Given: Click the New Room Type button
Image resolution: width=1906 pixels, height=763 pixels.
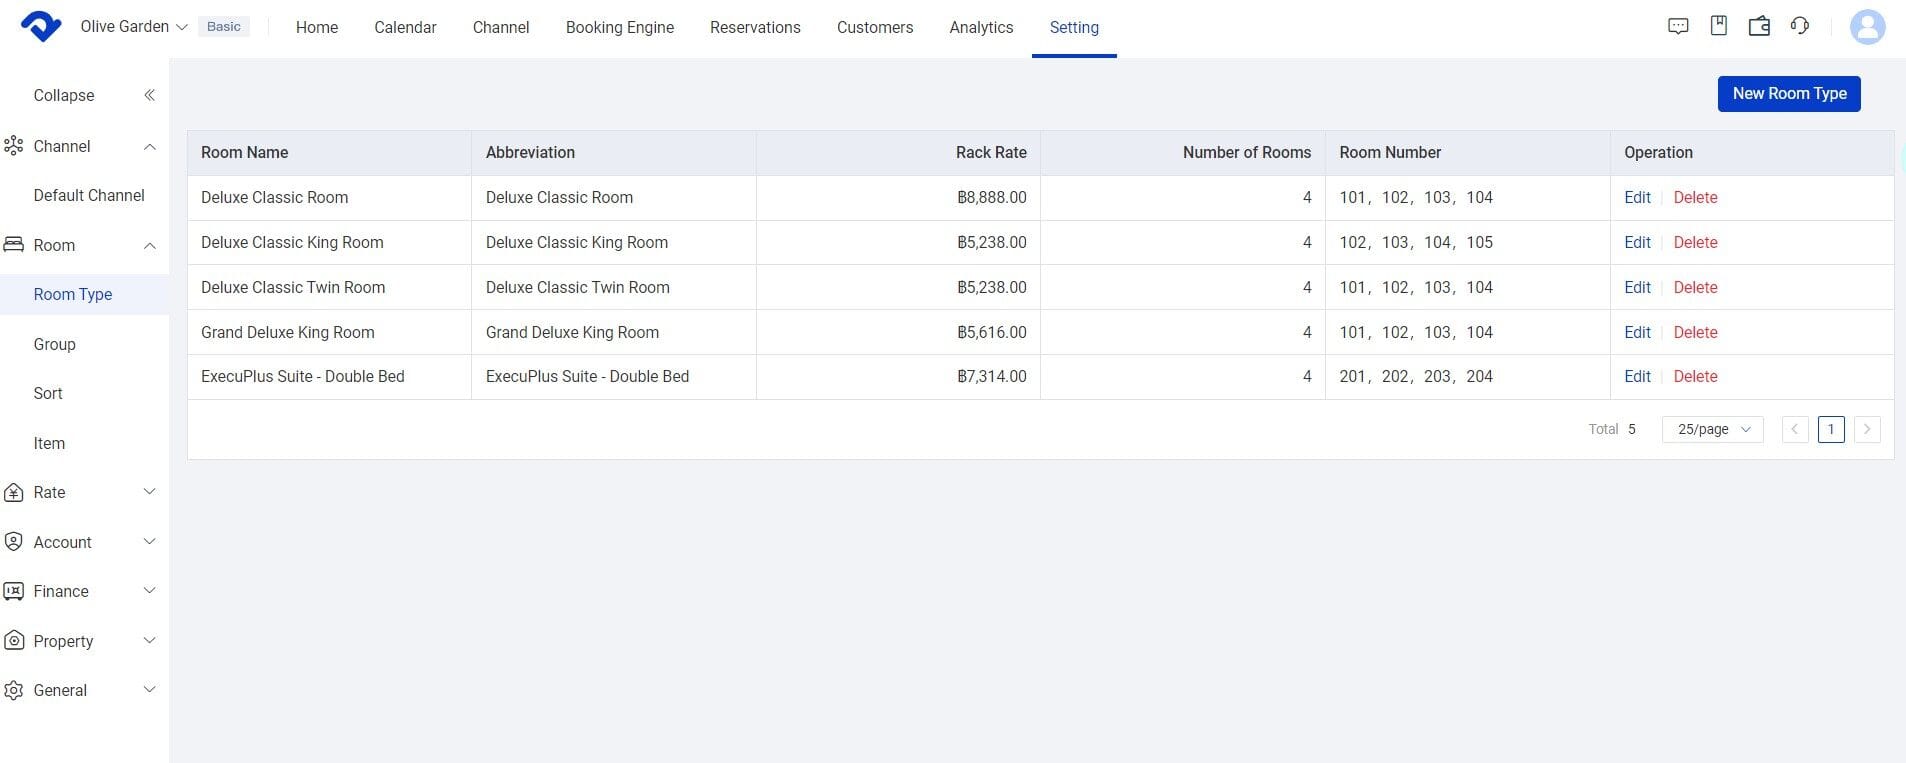Looking at the screenshot, I should click(1788, 94).
